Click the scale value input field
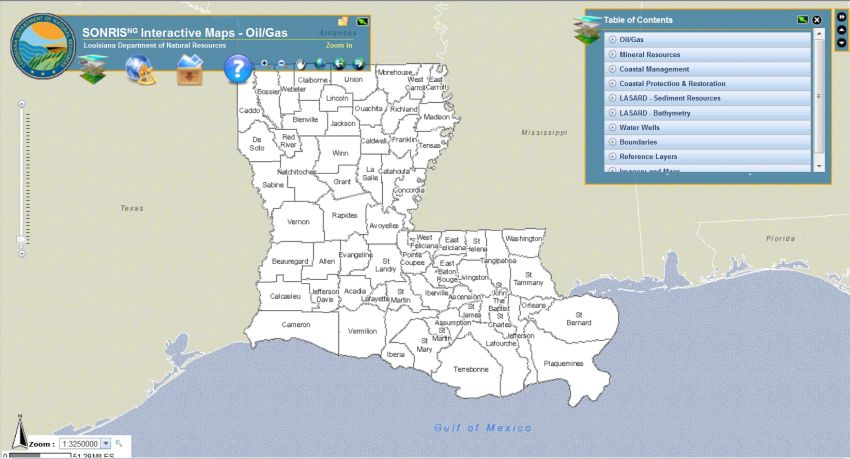The height and width of the screenshot is (459, 850). 78,443
